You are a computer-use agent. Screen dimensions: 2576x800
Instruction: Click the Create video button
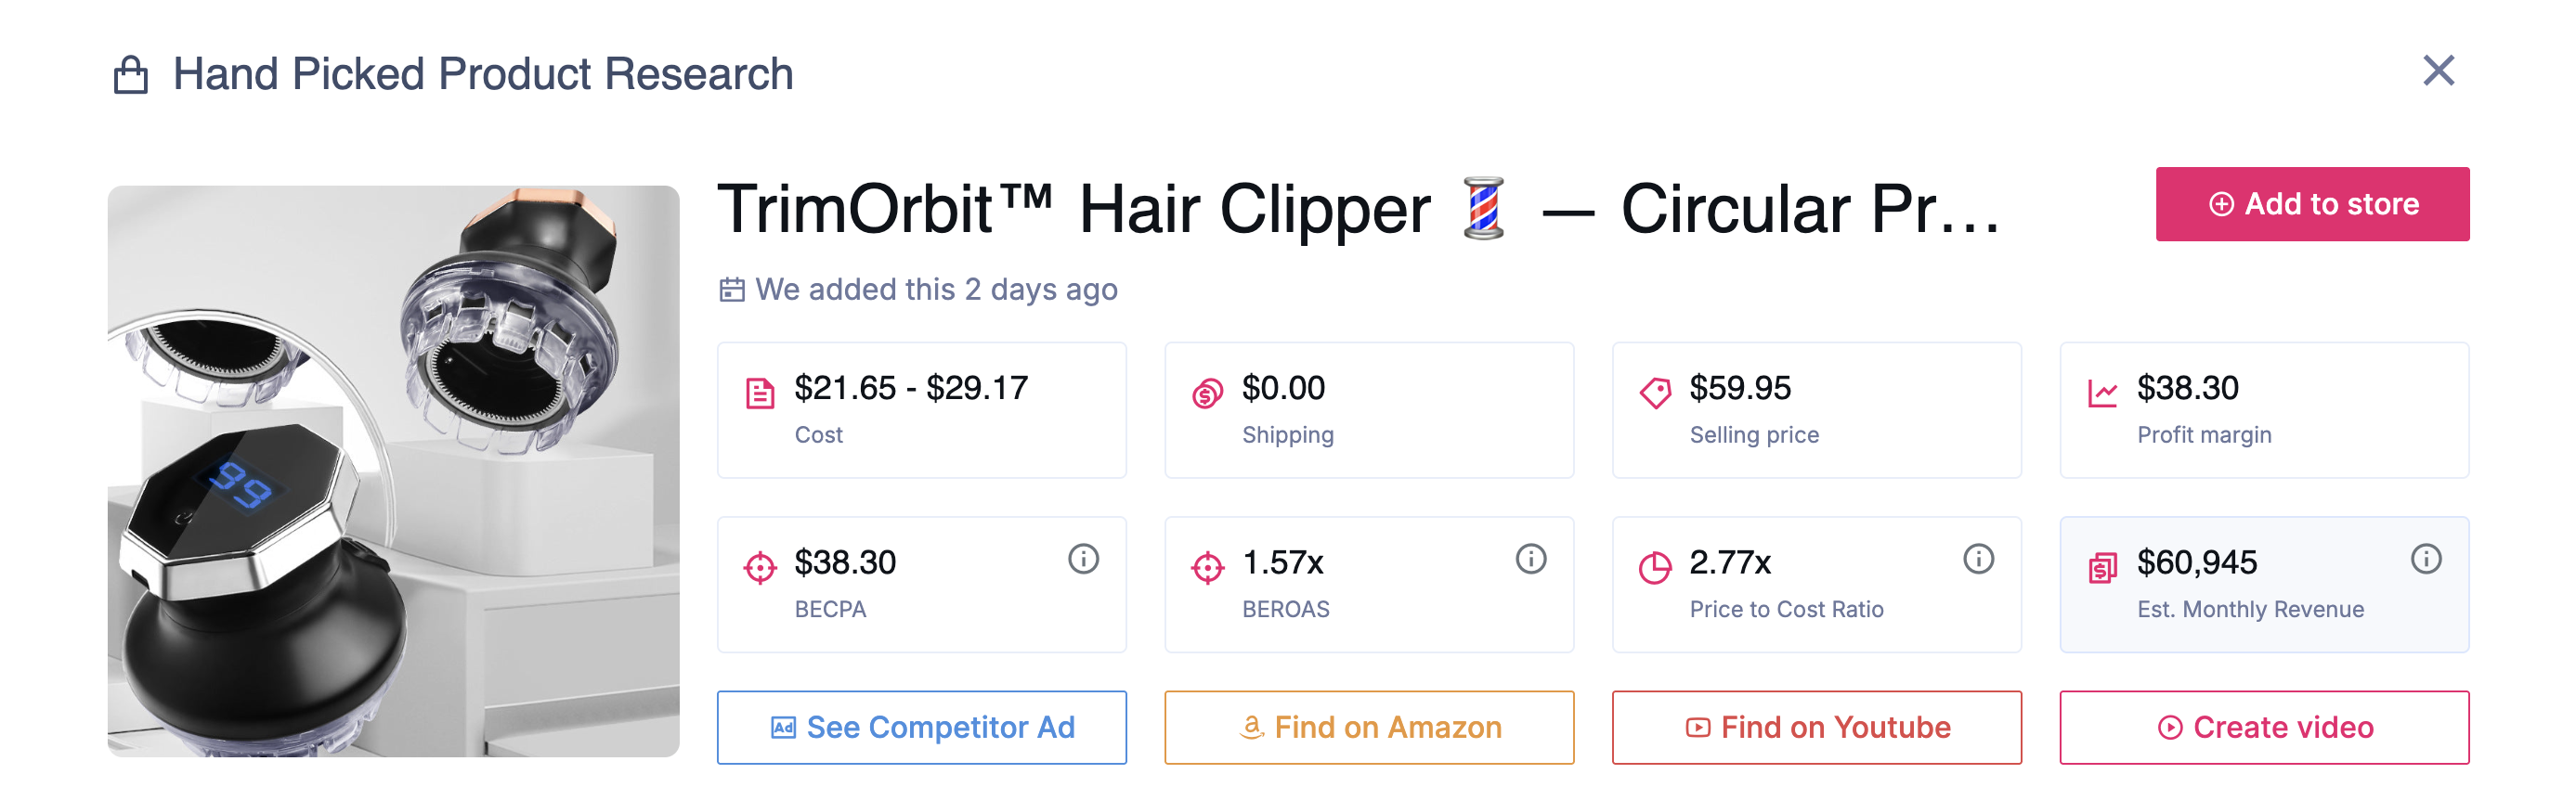(x=2265, y=727)
